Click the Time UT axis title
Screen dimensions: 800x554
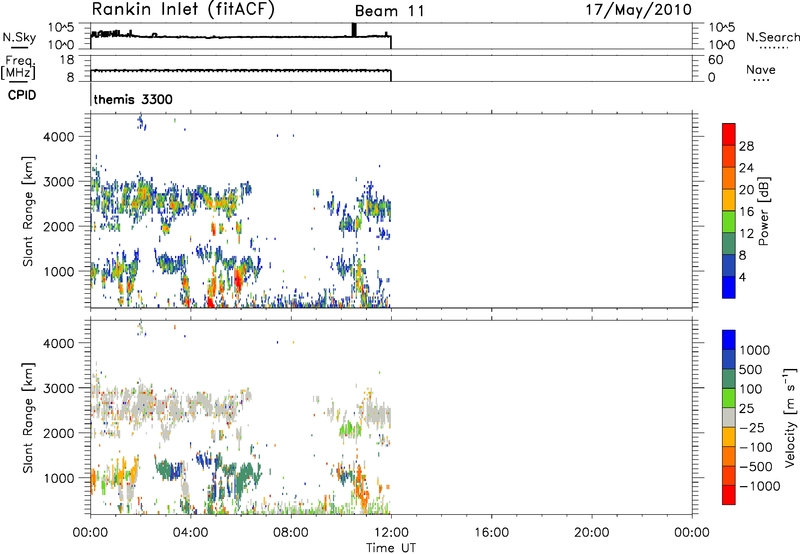[x=391, y=547]
